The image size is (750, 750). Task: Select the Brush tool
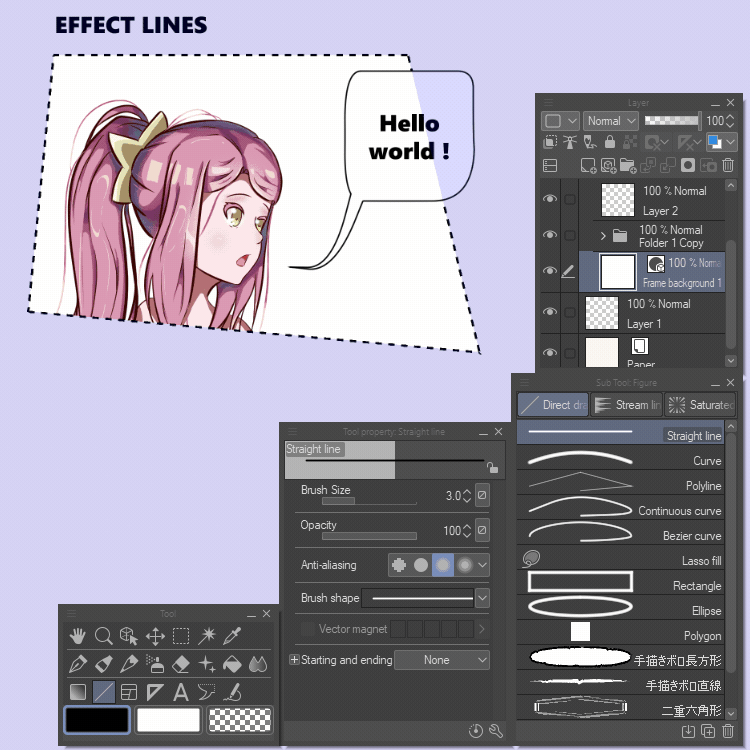pyautogui.click(x=129, y=664)
